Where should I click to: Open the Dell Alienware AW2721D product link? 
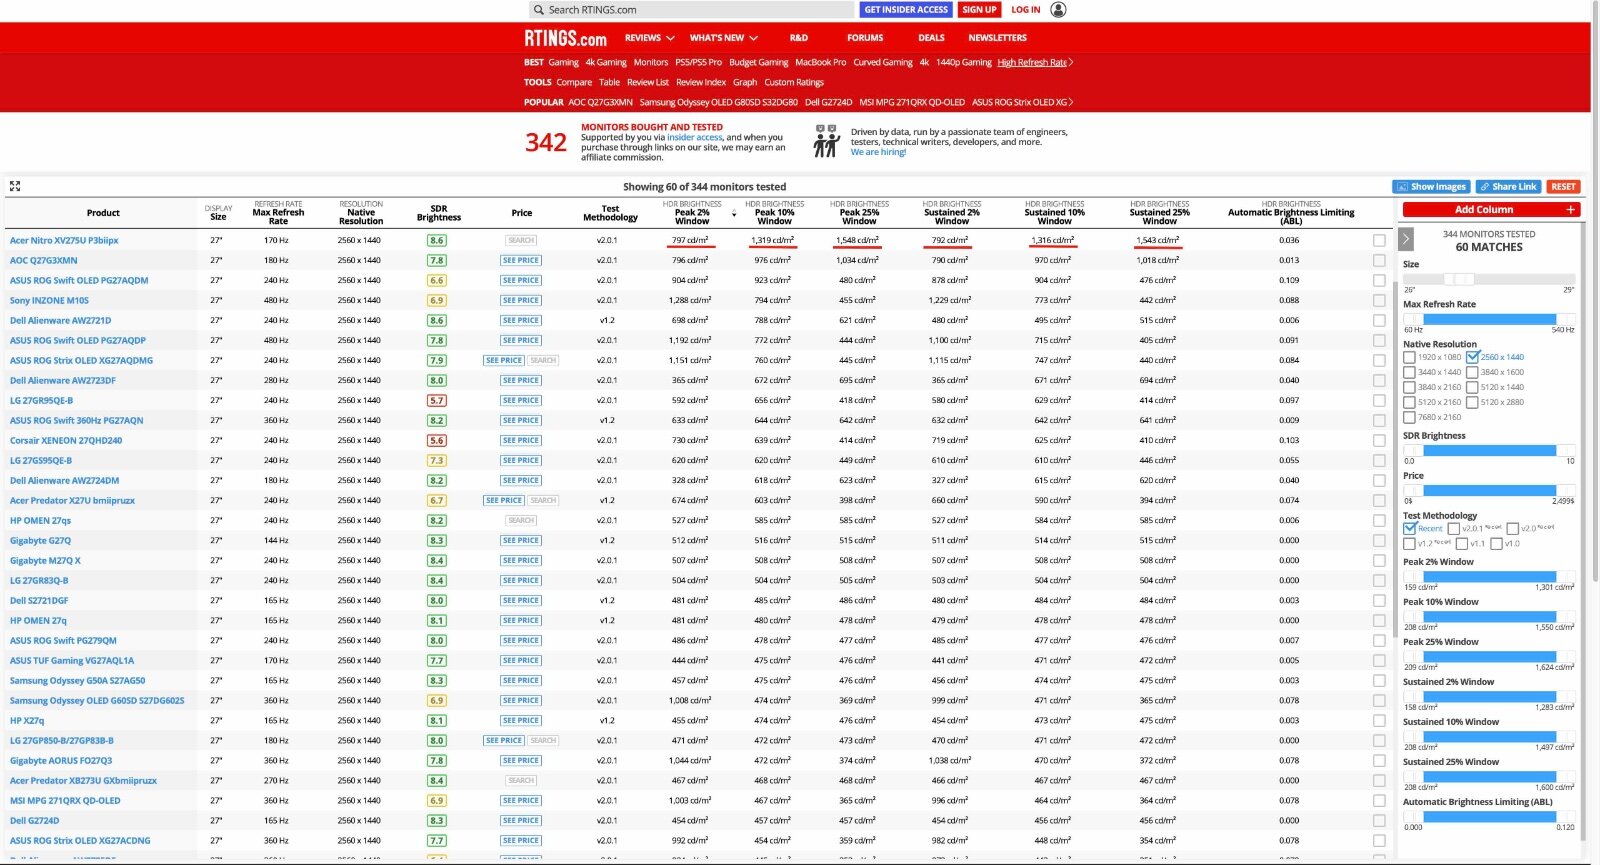[60, 320]
